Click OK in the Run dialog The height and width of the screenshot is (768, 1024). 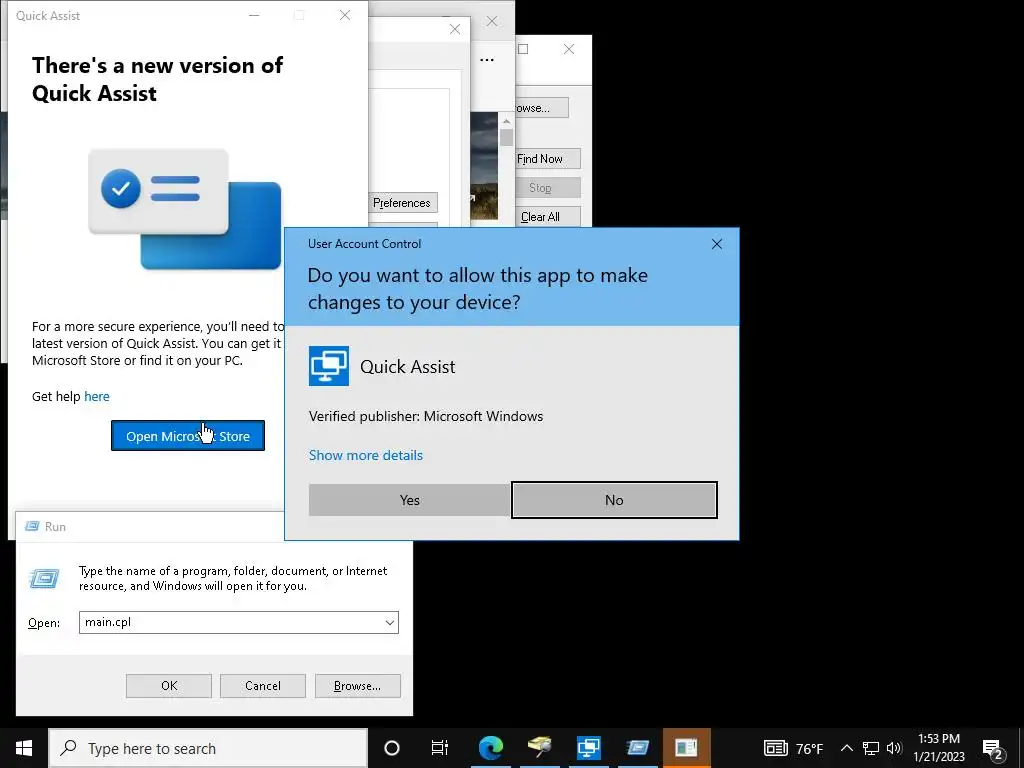point(168,686)
